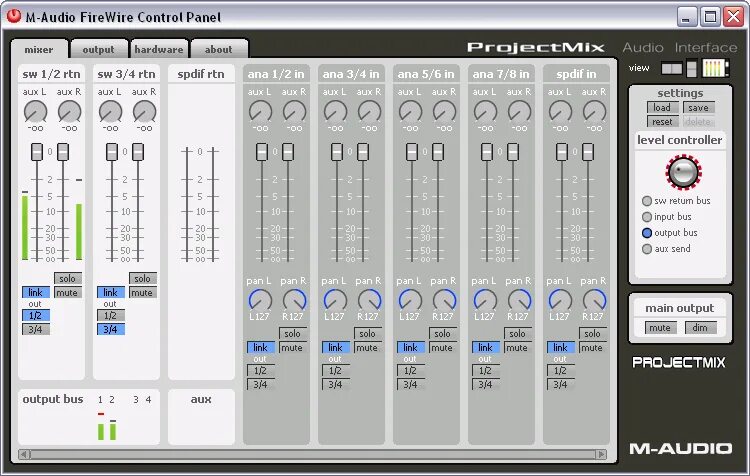Select aux send radio option
Viewport: 750px width, 476px height.
647,249
